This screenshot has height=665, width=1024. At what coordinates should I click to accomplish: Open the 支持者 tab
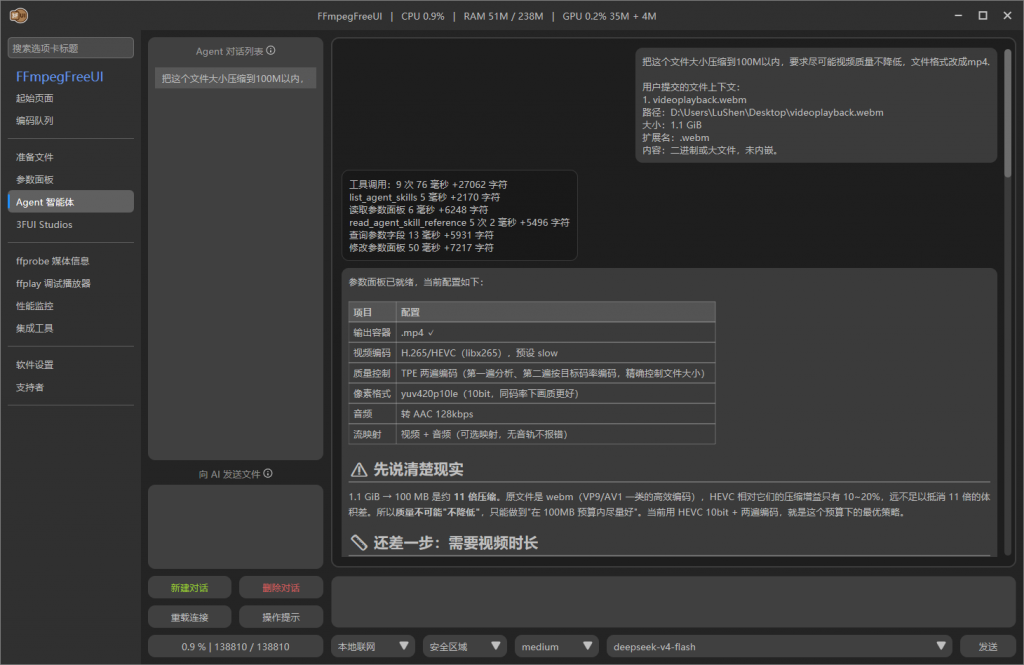(x=30, y=387)
